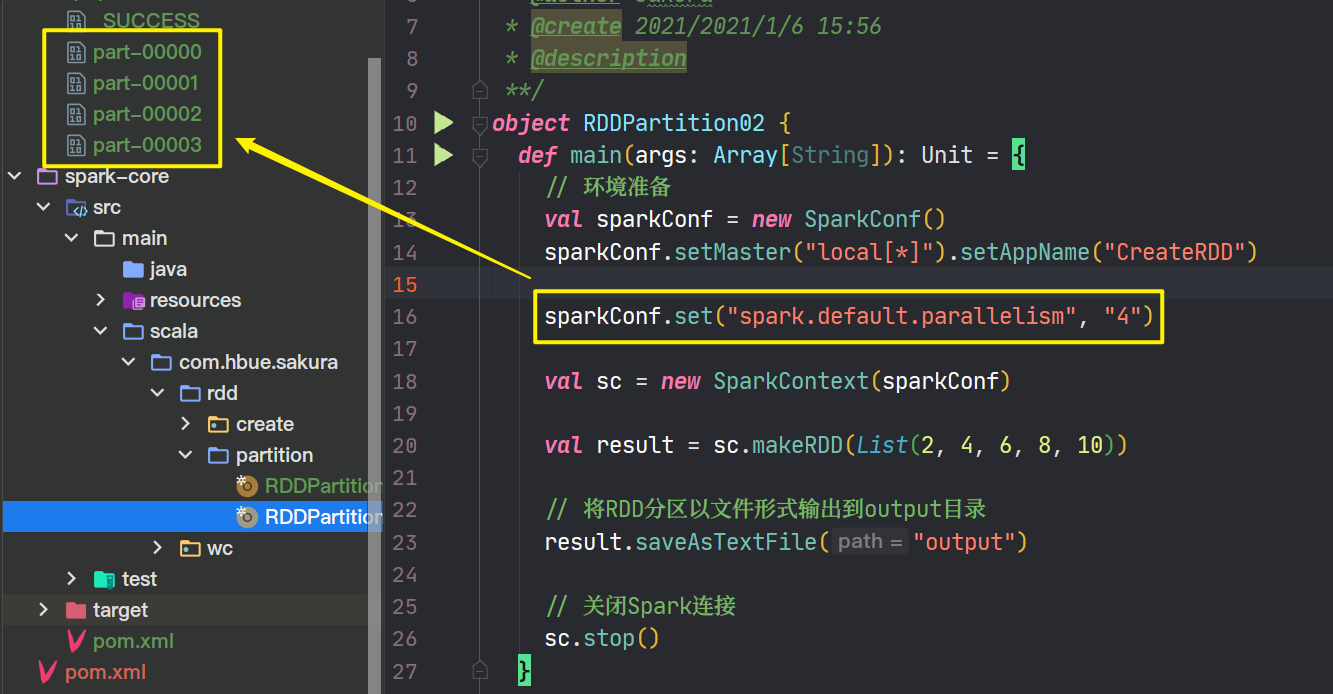This screenshot has height=694, width=1333.
Task: Collapse the scala folder chevron
Action: tap(100, 332)
